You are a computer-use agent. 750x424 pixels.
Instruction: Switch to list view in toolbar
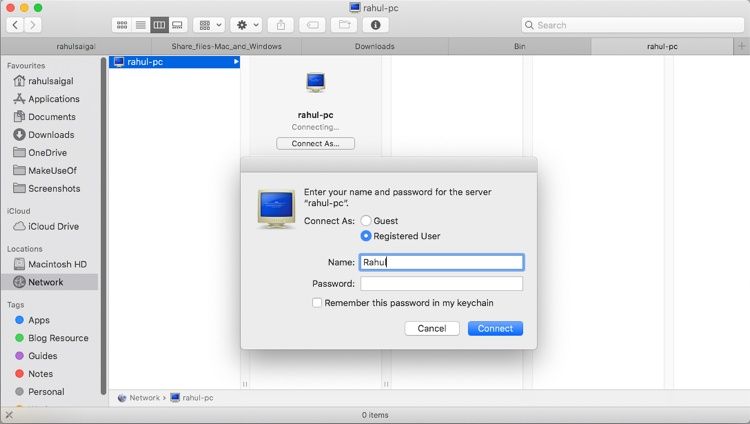(x=140, y=24)
